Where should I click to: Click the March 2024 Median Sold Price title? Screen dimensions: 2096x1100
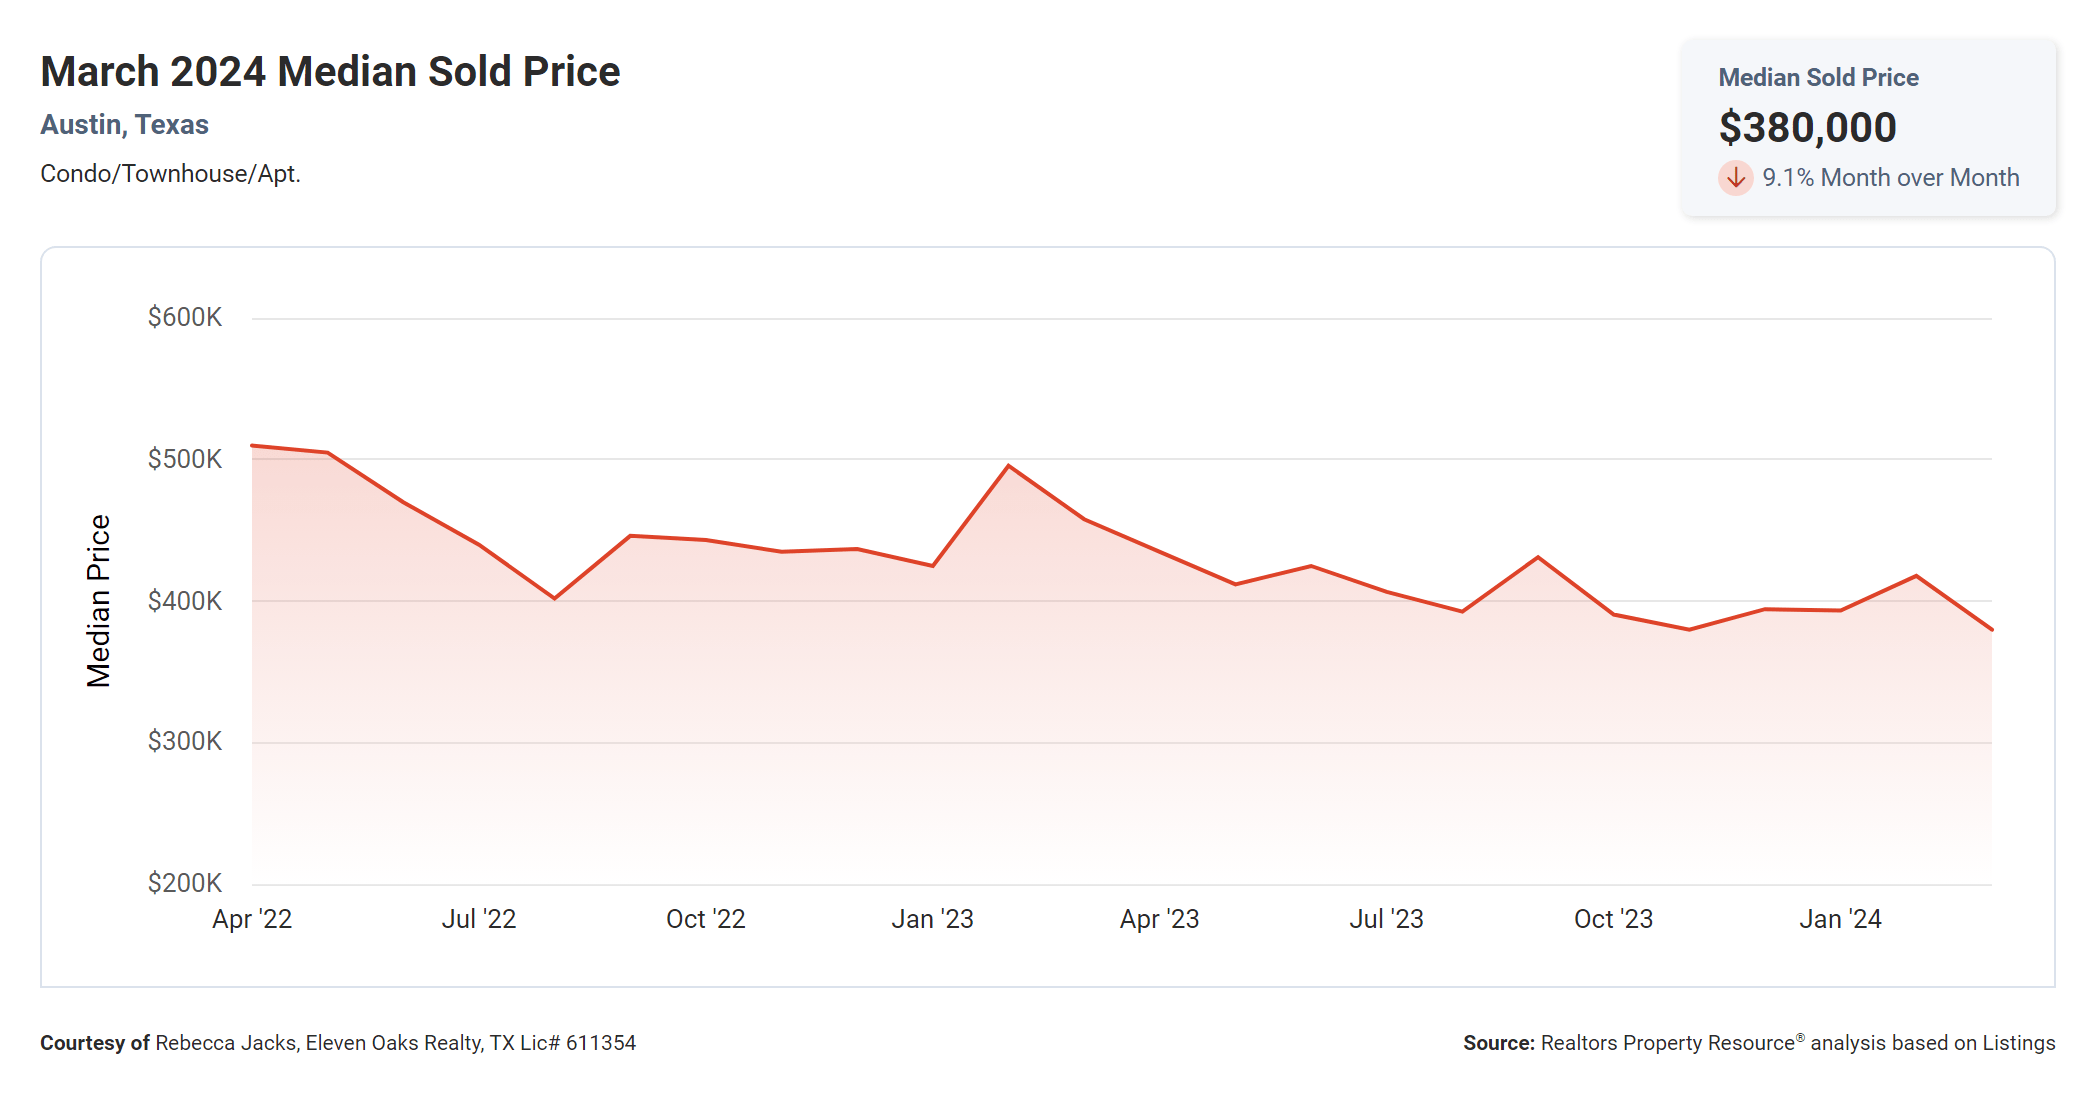(330, 72)
